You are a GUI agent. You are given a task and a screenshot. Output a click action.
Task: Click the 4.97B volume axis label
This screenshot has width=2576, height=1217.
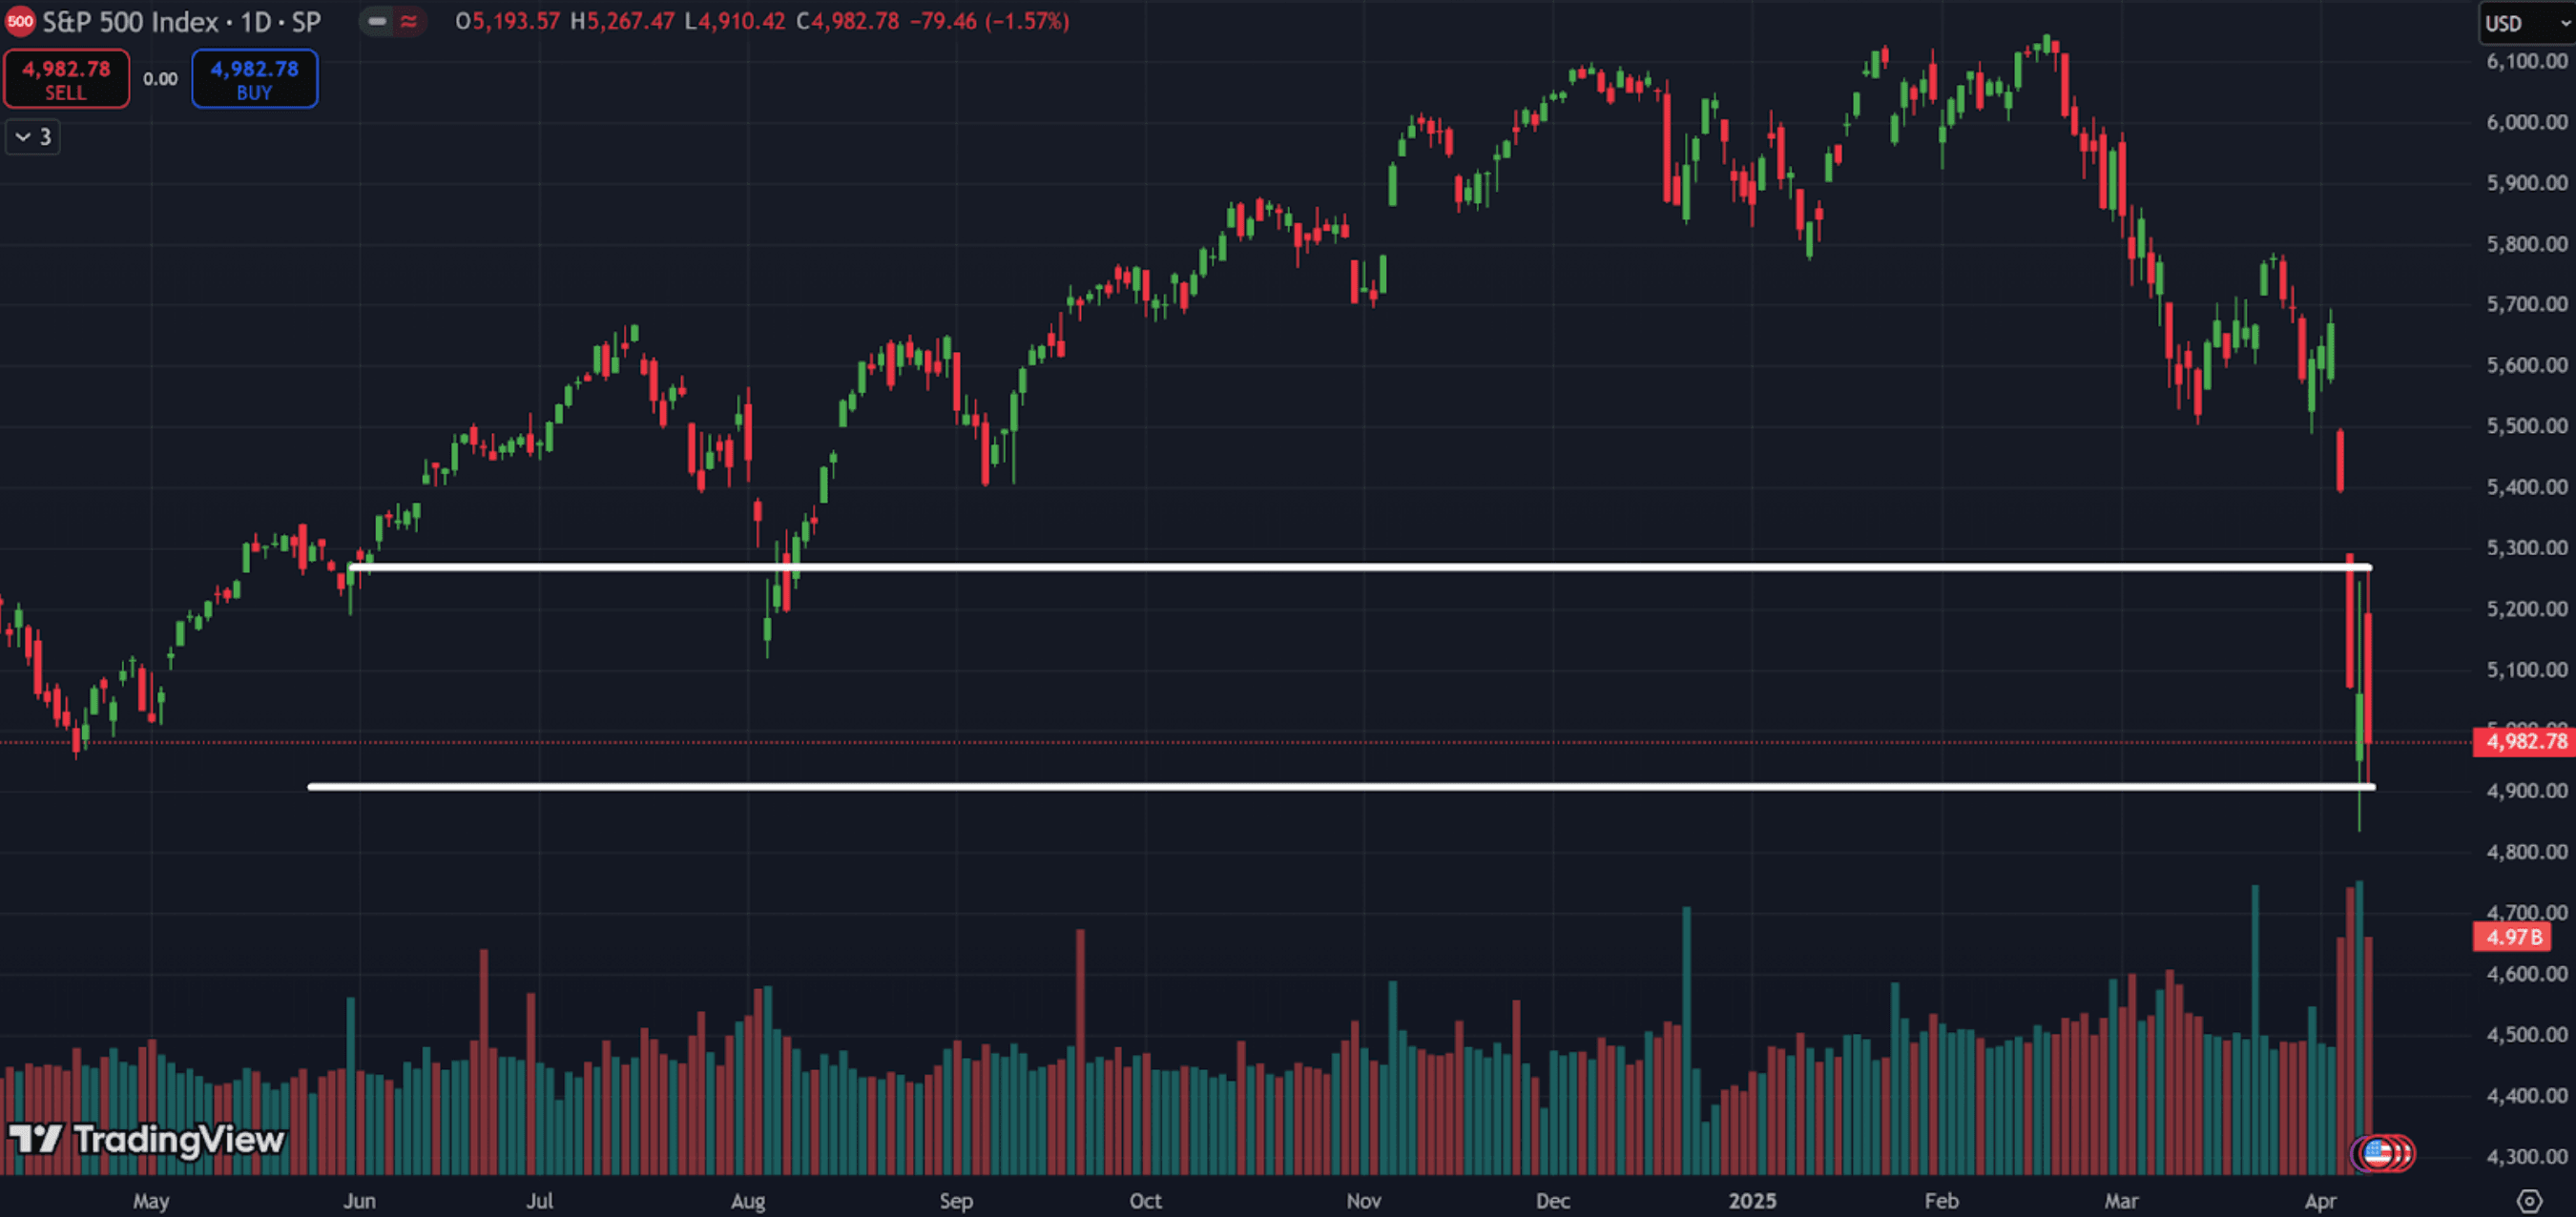(2513, 937)
